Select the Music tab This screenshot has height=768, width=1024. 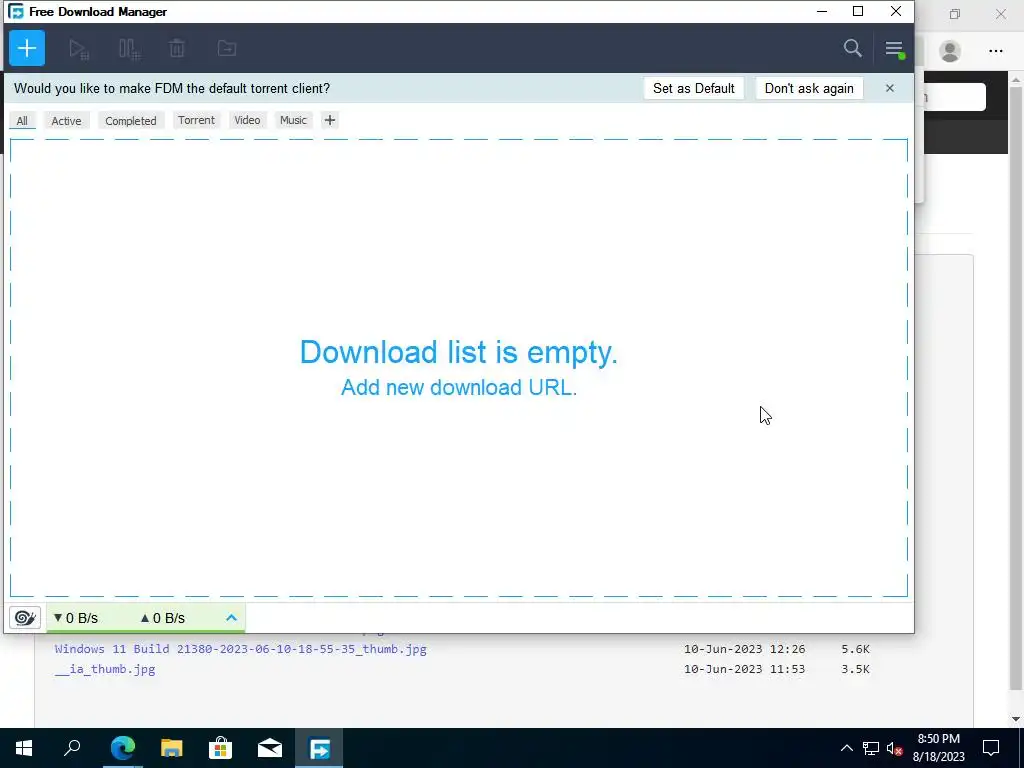pos(293,120)
